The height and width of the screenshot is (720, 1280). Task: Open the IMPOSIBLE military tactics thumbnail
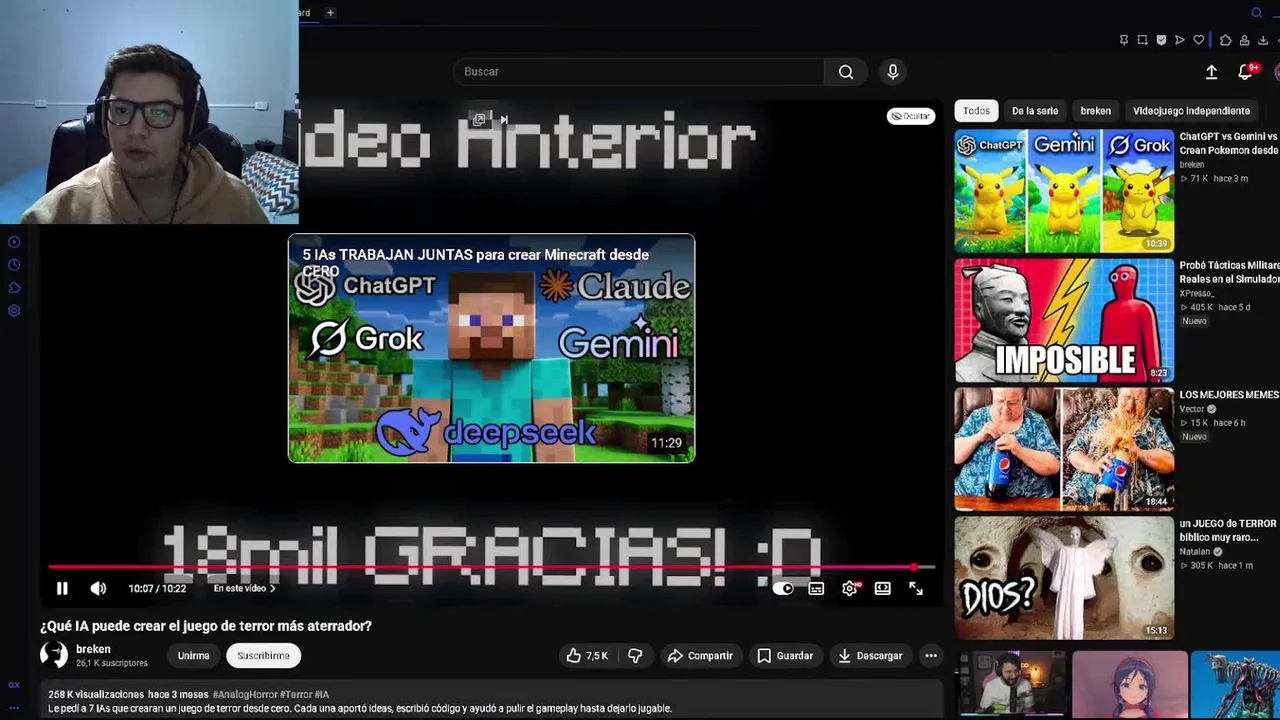(1064, 321)
